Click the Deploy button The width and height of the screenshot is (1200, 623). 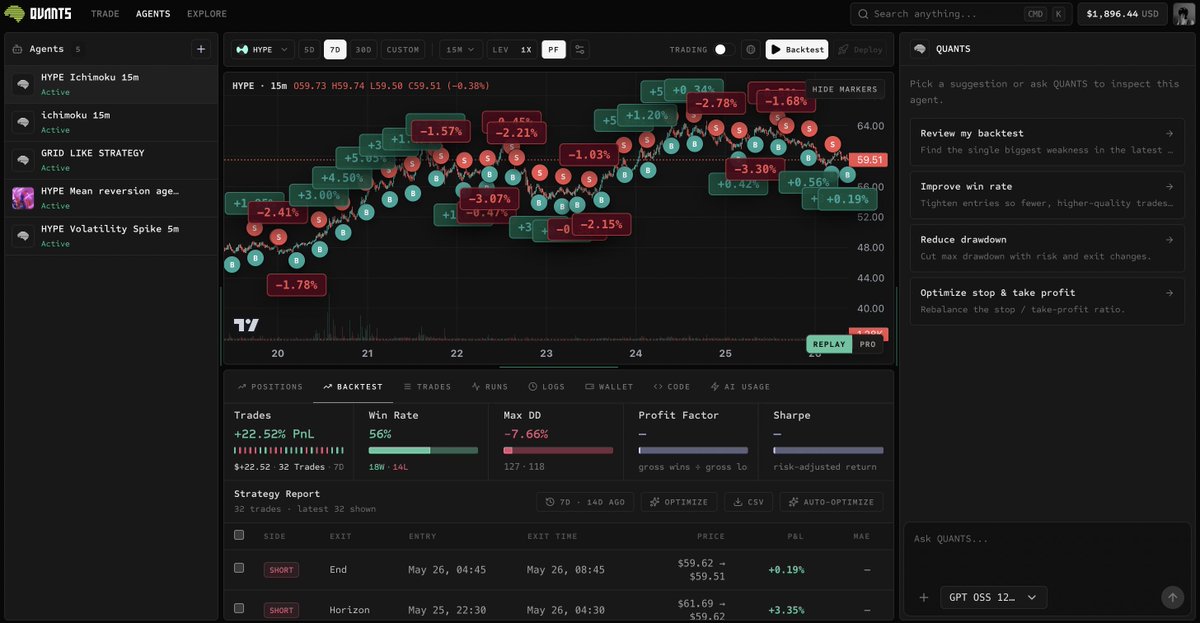[860, 49]
